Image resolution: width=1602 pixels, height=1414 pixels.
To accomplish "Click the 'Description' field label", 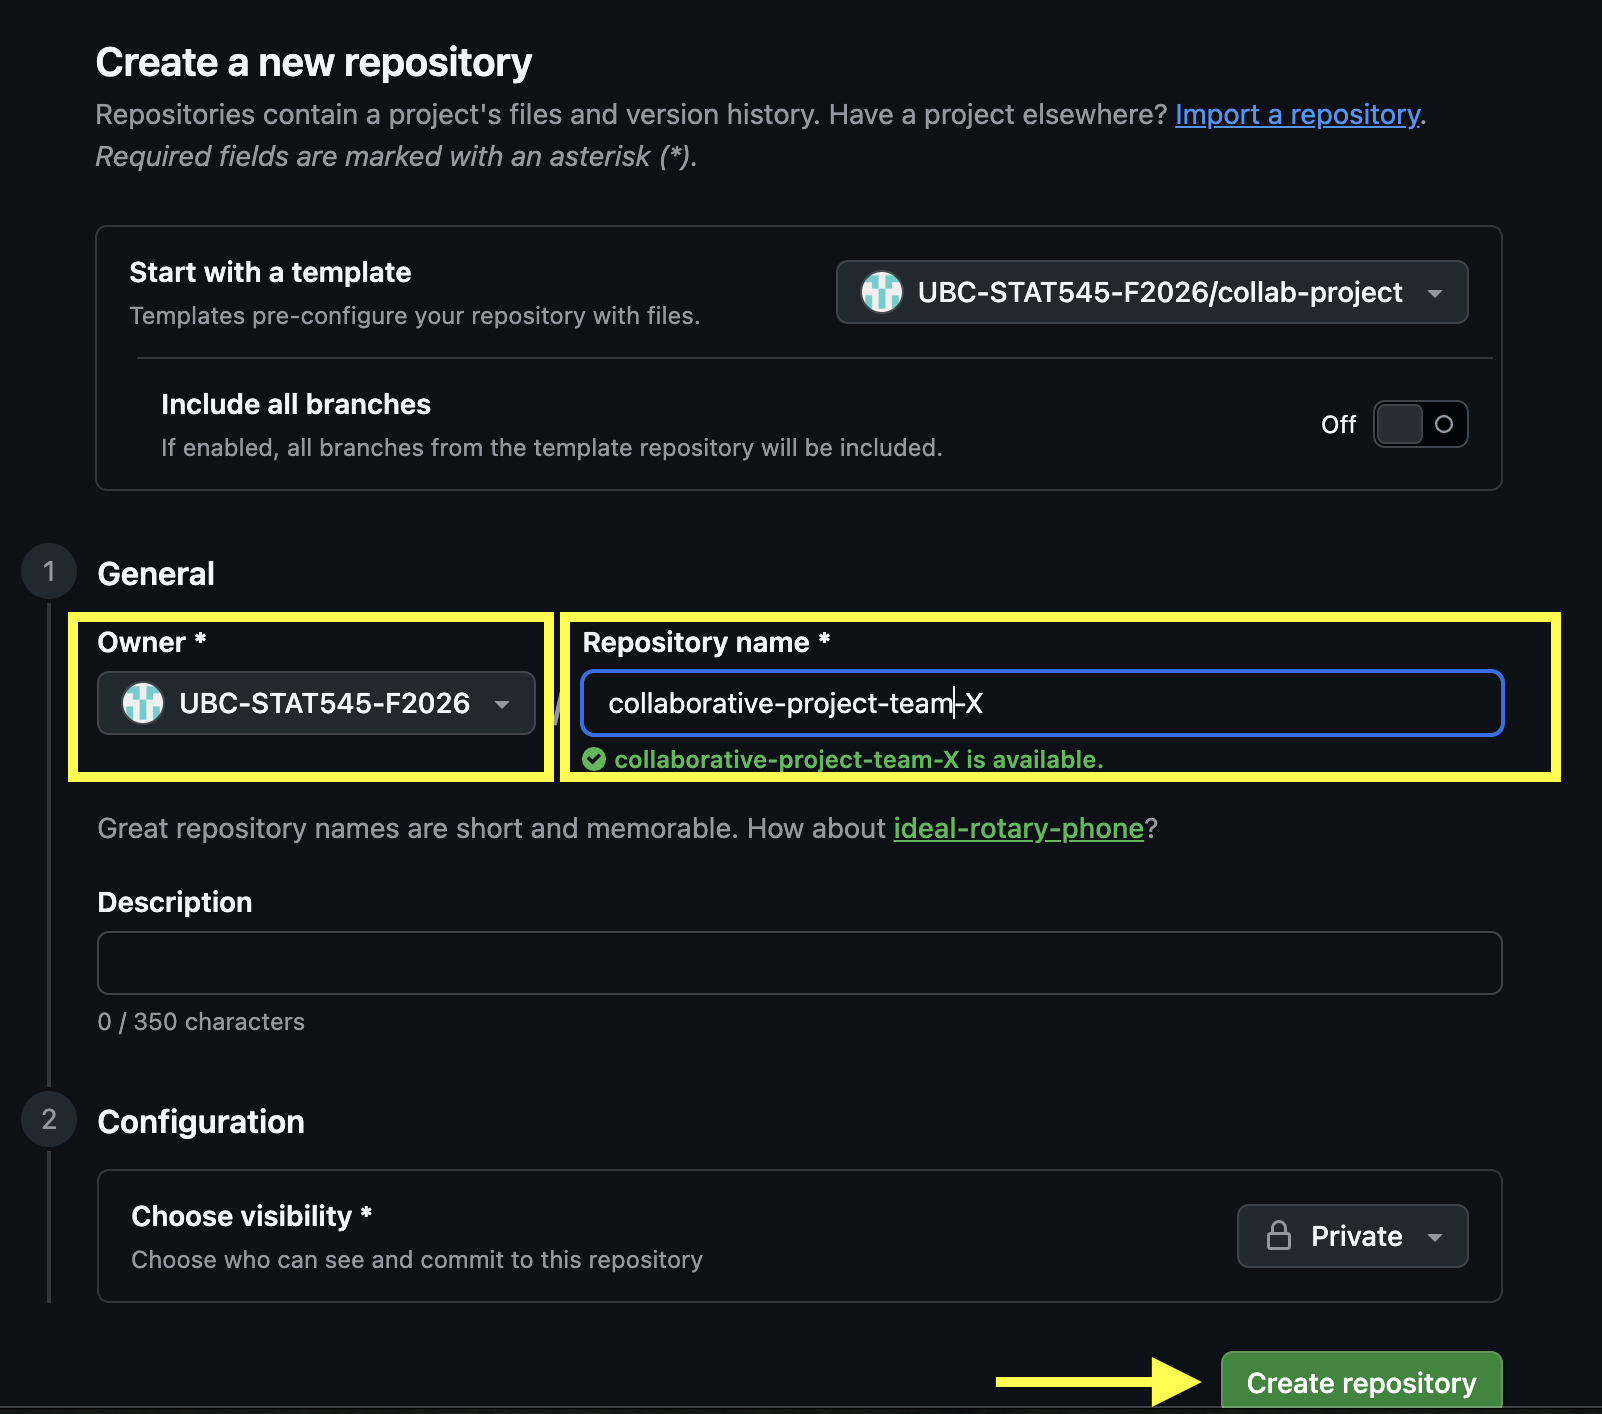I will pos(175,902).
